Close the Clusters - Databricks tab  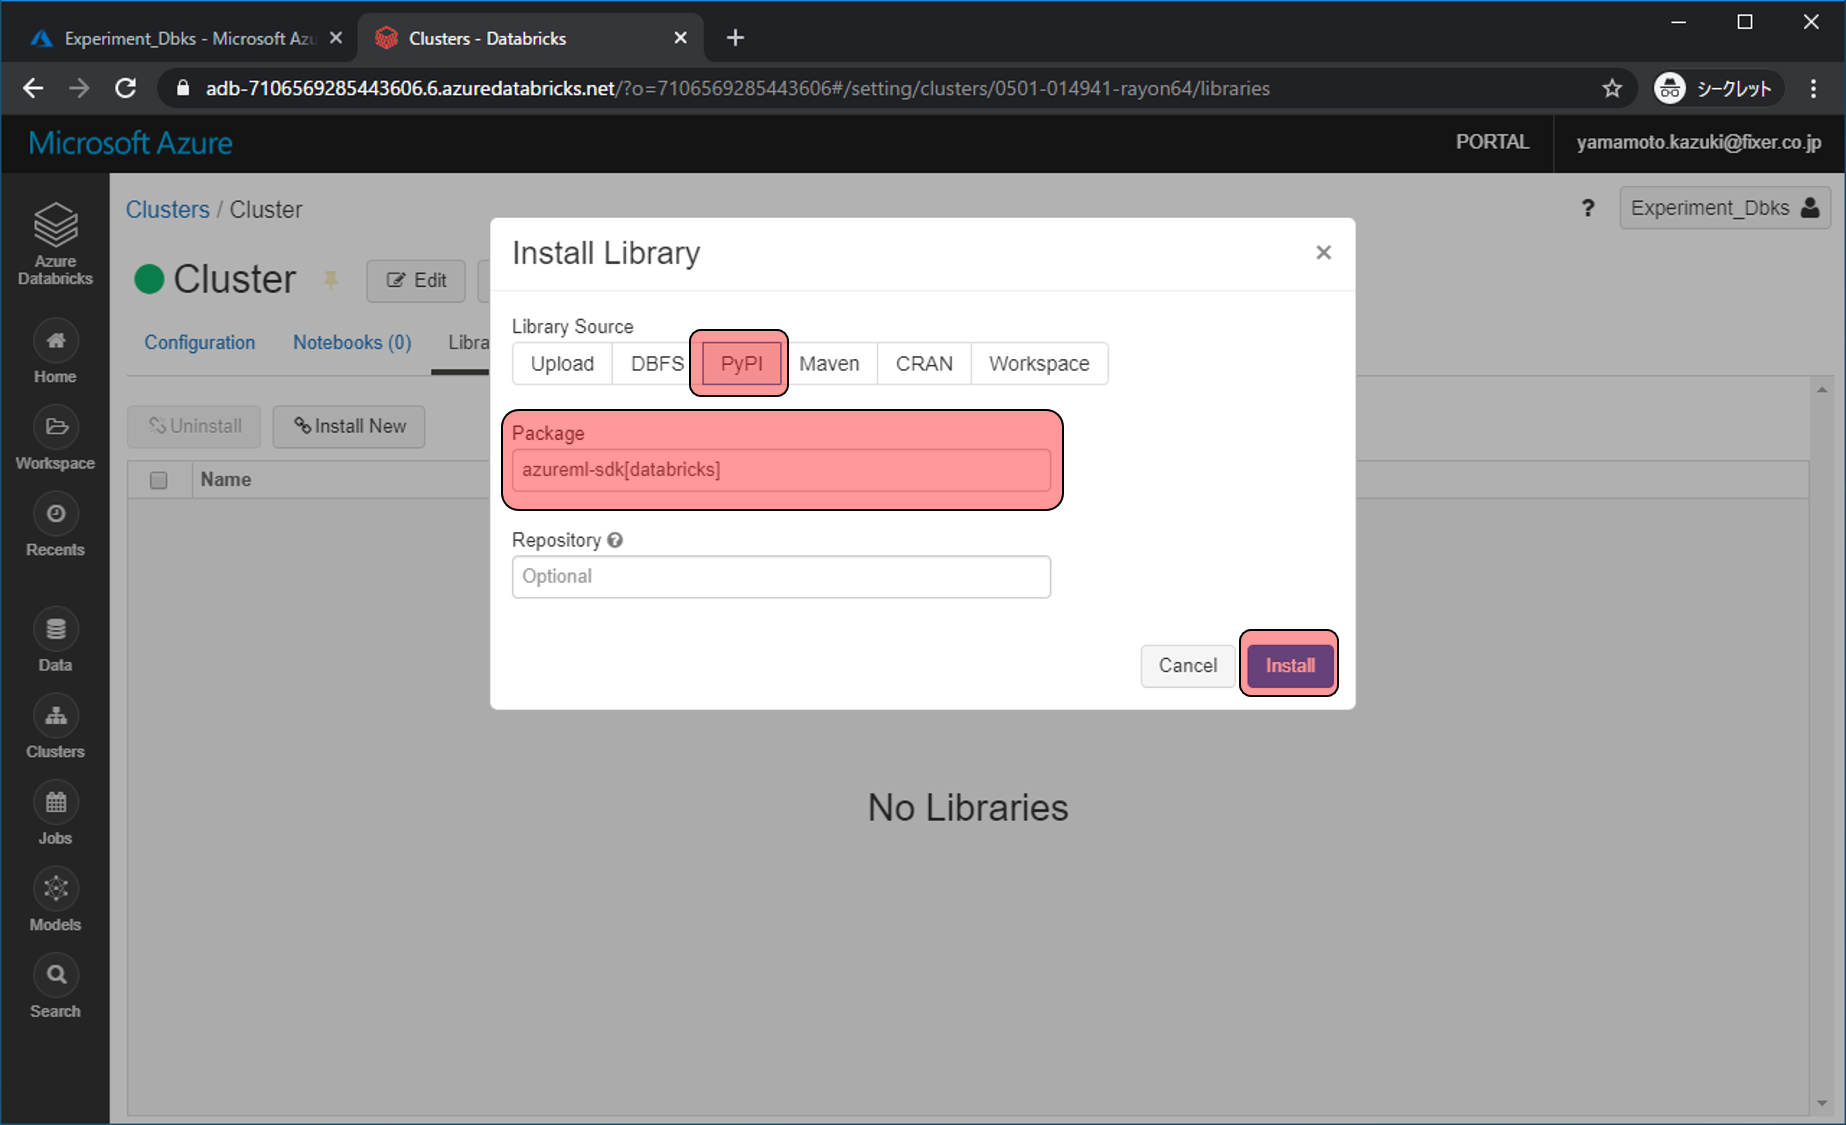coord(680,38)
